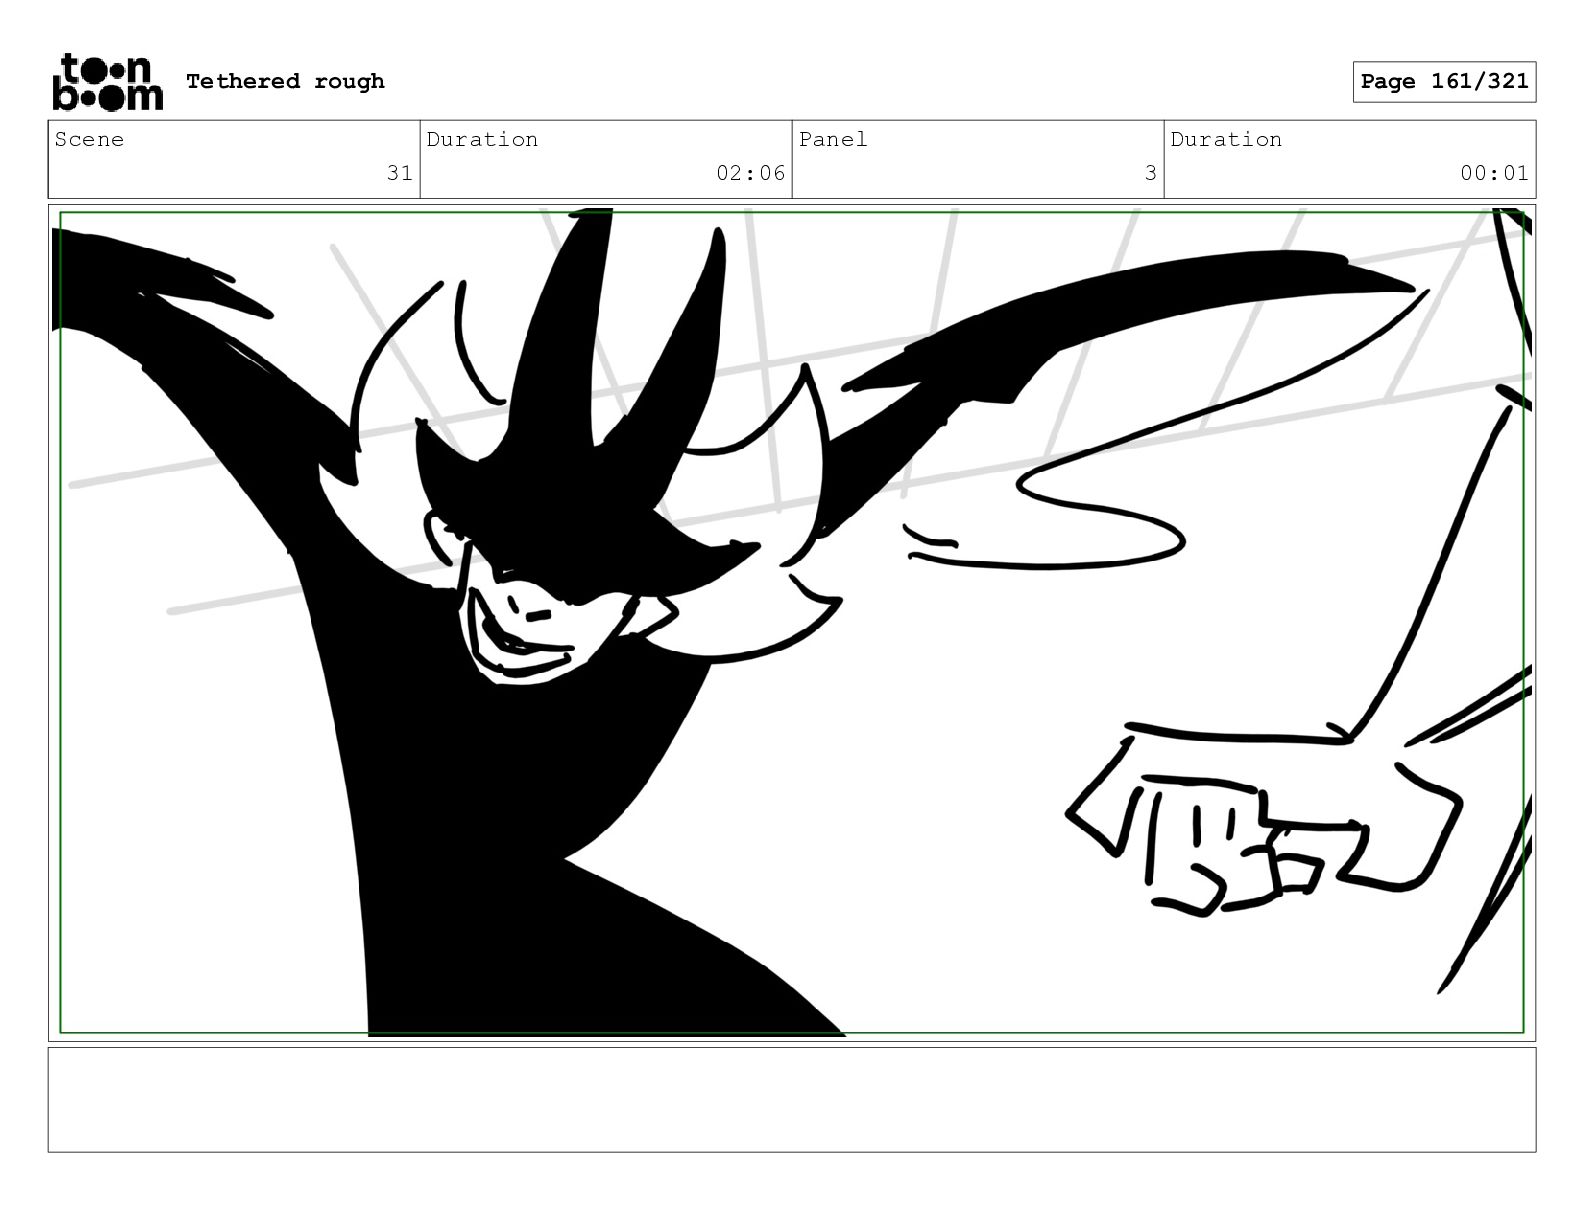Click the 'Page 161/321' page indicator
1584x1224 pixels.
pyautogui.click(x=1444, y=81)
